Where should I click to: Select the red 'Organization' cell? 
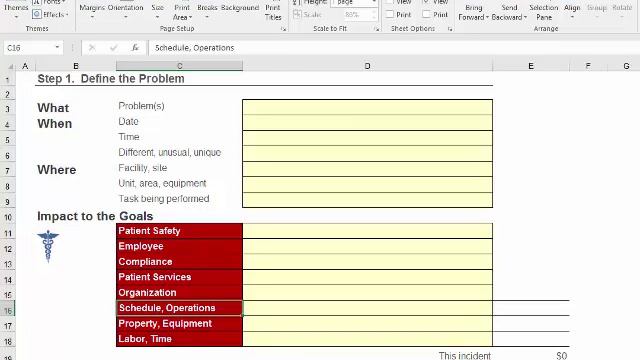click(x=180, y=293)
